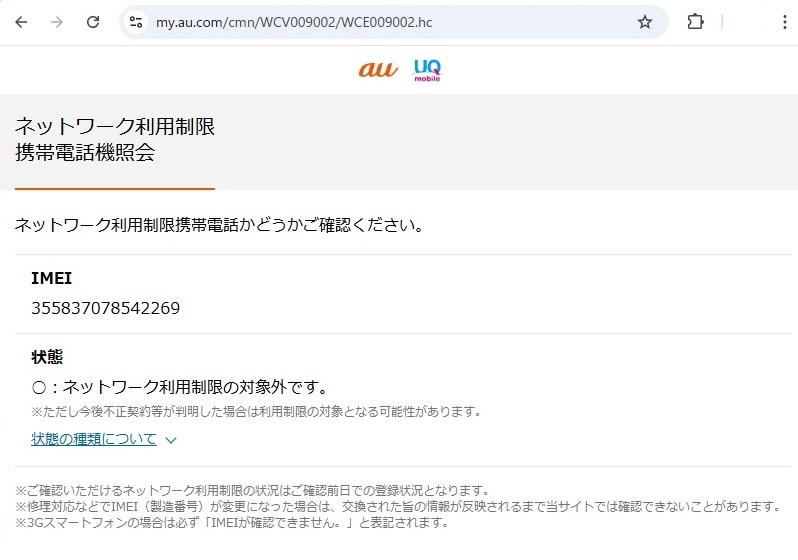
Task: Go forward with the browser arrow
Action: point(57,22)
